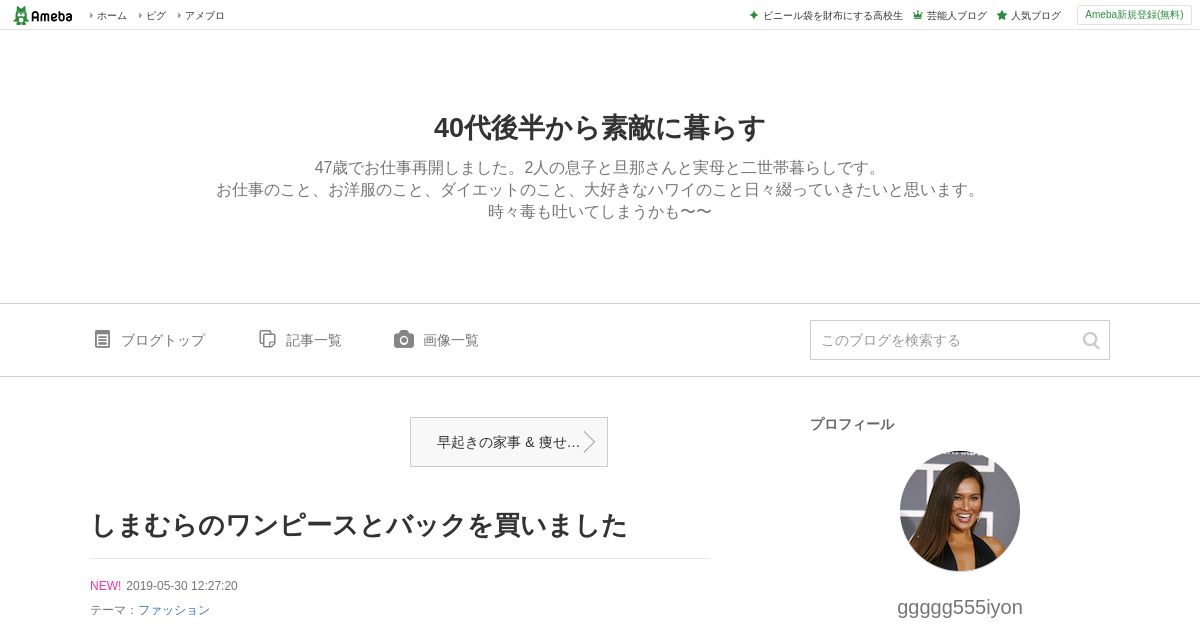
Task: Click crown icon beside 芸能人ブログ
Action: point(917,15)
